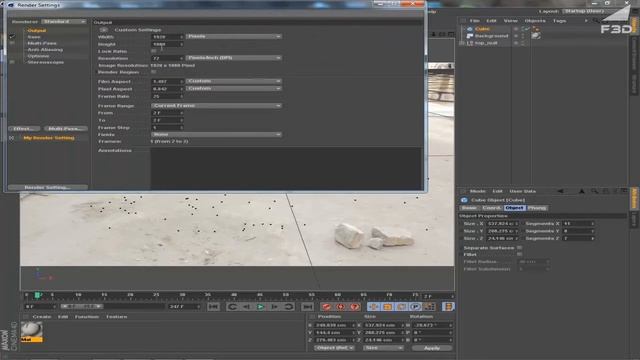Open the Object Manager File menu

click(x=474, y=20)
